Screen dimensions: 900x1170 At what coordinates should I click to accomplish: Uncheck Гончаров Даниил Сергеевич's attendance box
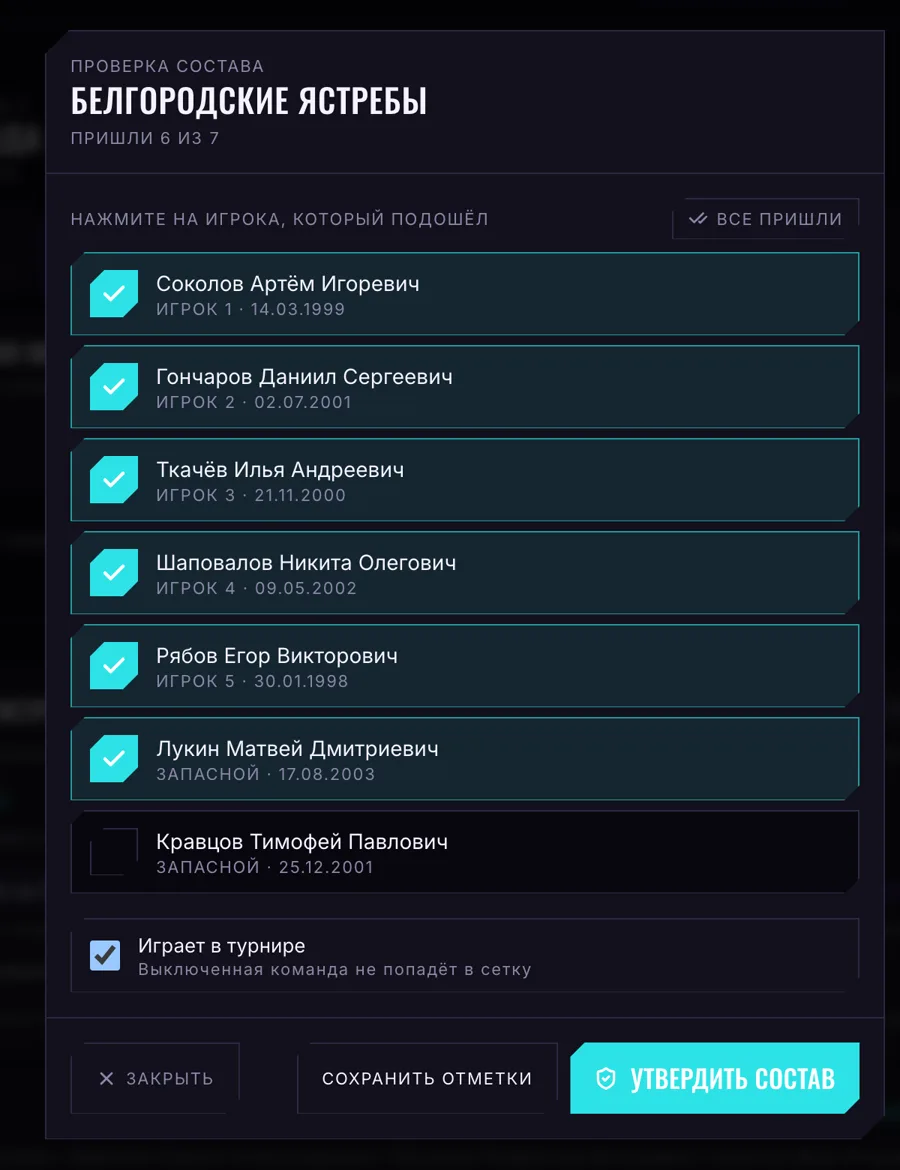[114, 387]
